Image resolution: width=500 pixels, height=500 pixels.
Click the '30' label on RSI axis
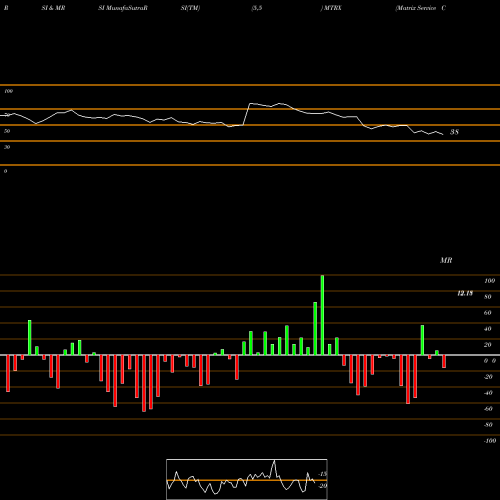click(7, 147)
